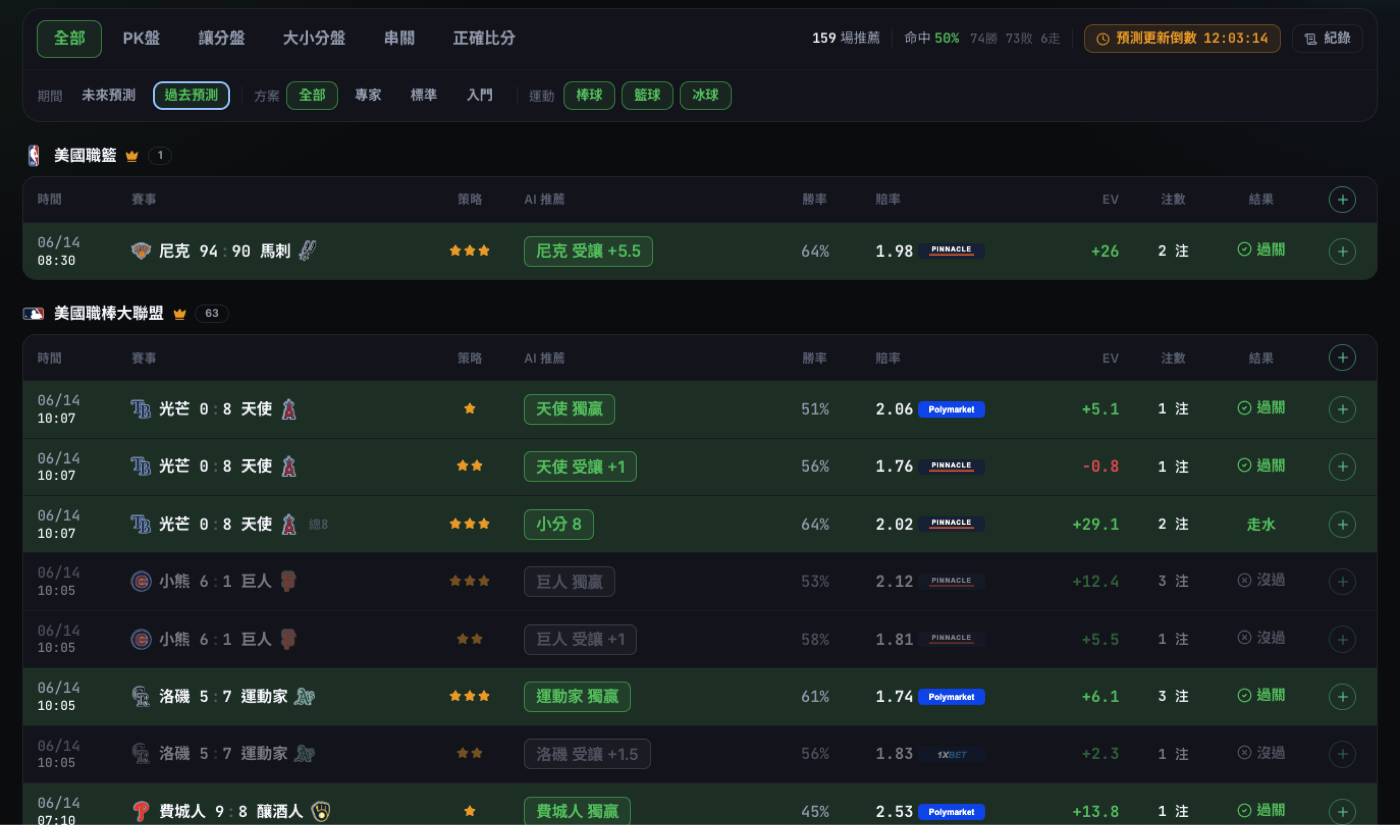Viewport: 1400px width, 825px height.
Task: Select the 全部 plan filter
Action: click(312, 96)
